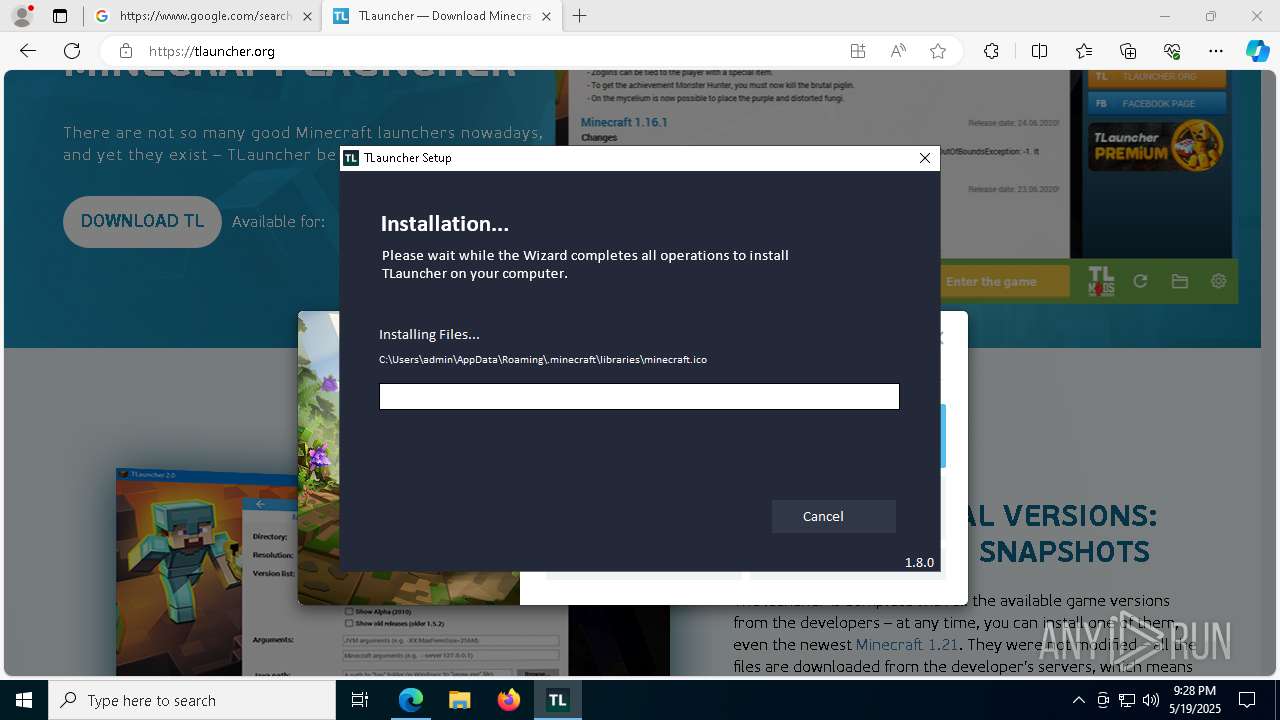The width and height of the screenshot is (1280, 720).
Task: Switch to the Google search tab
Action: coord(203,16)
